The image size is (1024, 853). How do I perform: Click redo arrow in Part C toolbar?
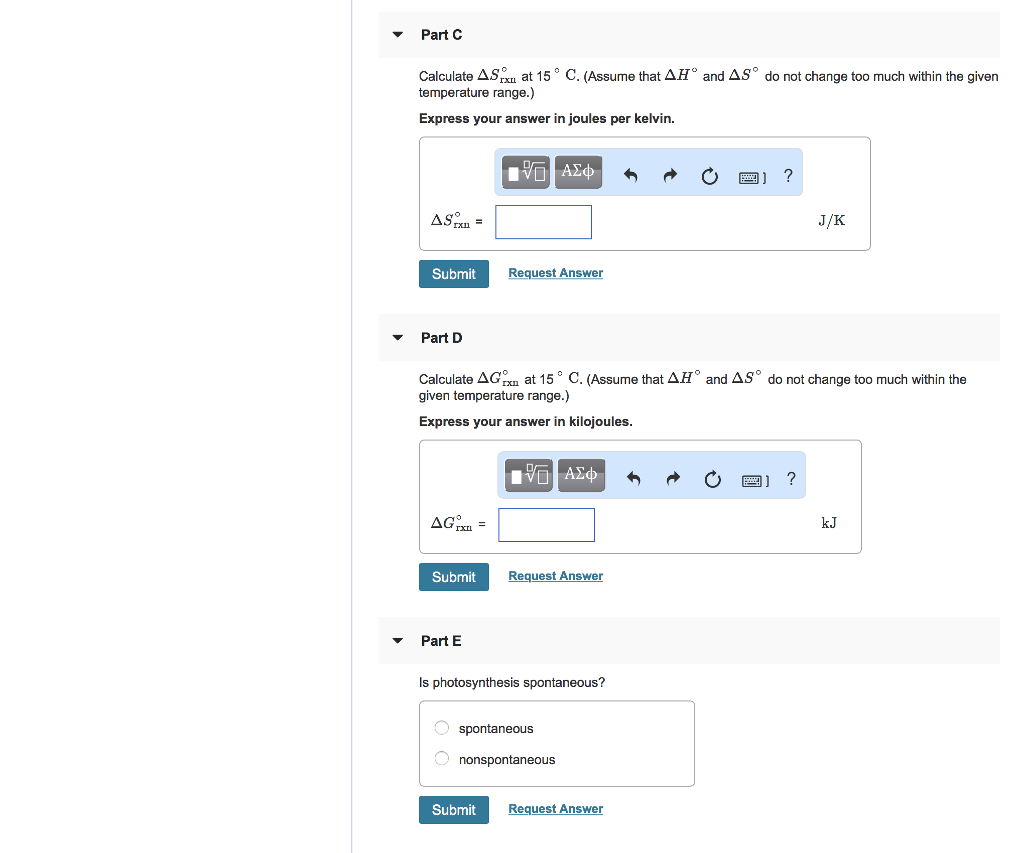pos(670,176)
